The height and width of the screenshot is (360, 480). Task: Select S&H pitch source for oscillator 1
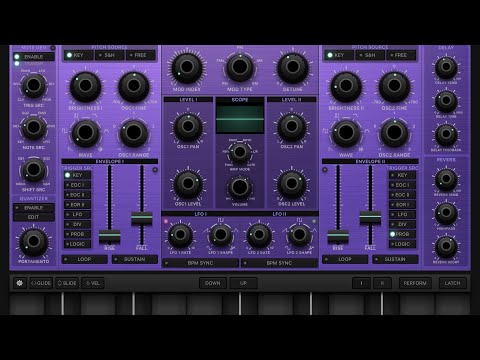point(110,55)
